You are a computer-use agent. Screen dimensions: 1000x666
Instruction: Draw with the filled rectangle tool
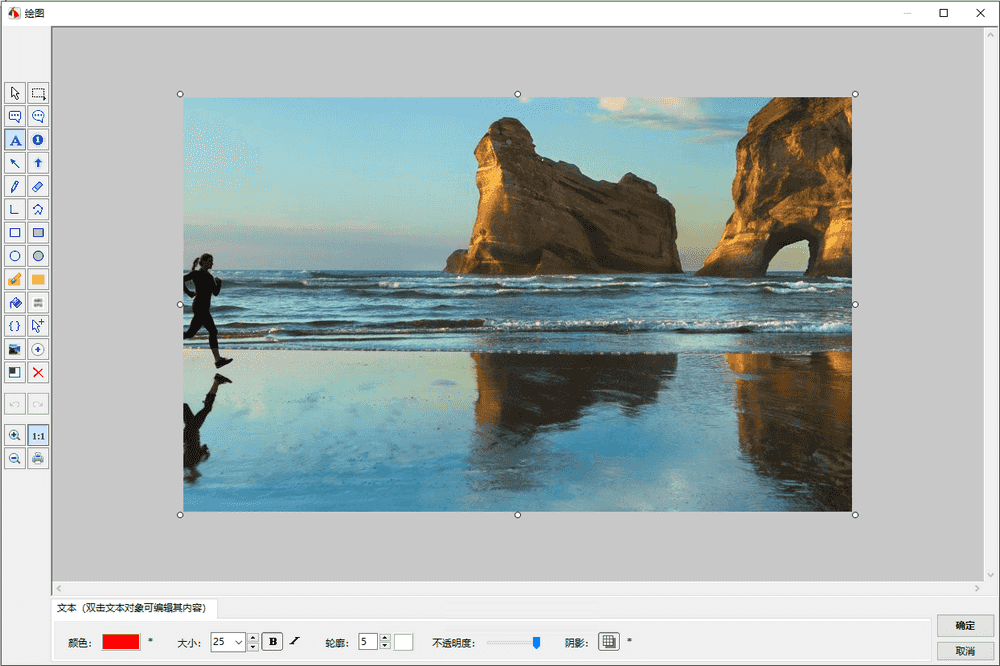click(x=38, y=233)
